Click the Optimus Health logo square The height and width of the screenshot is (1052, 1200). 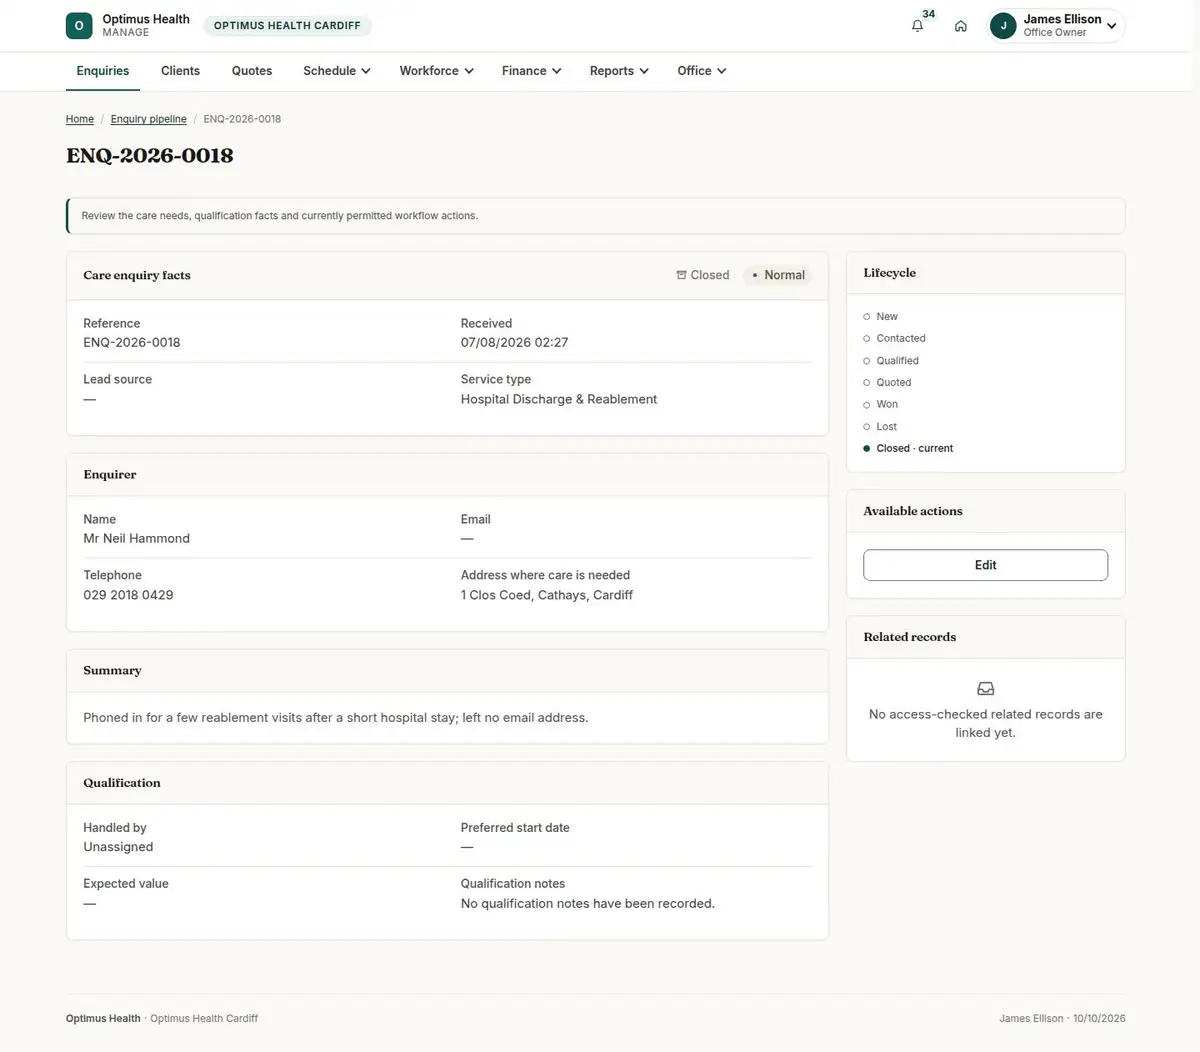click(x=79, y=26)
